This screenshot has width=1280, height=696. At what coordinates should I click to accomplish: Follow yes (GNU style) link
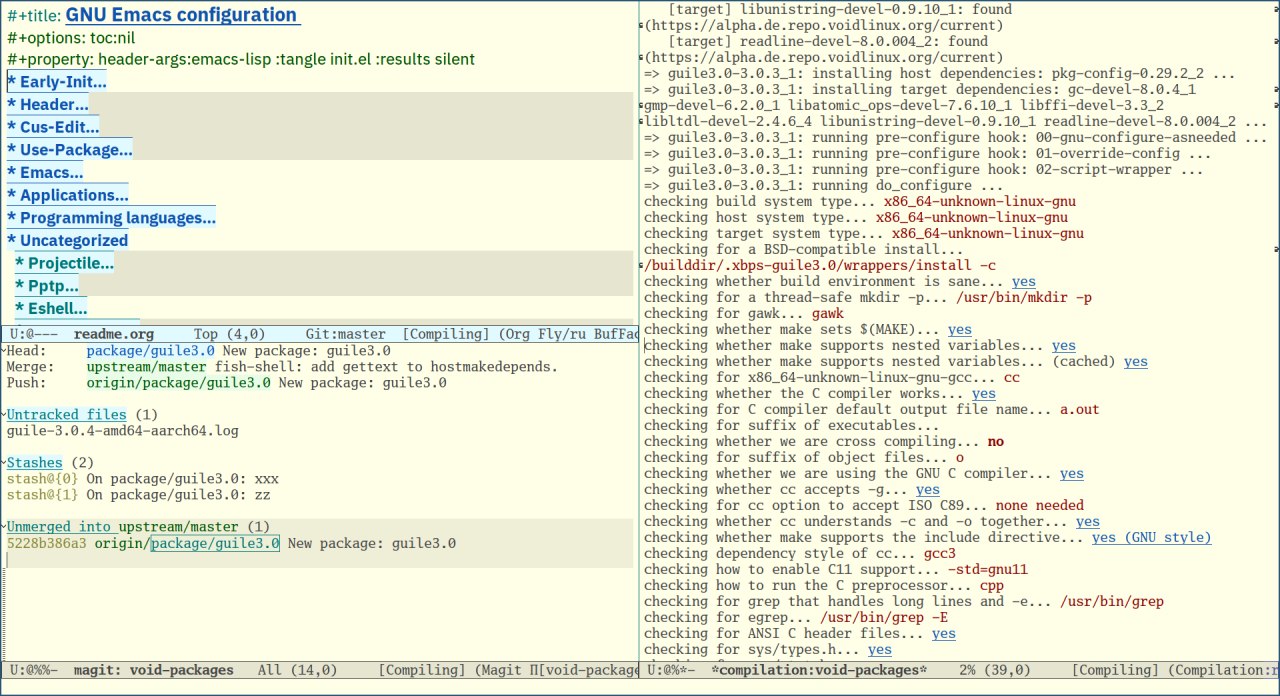pyautogui.click(x=1152, y=538)
